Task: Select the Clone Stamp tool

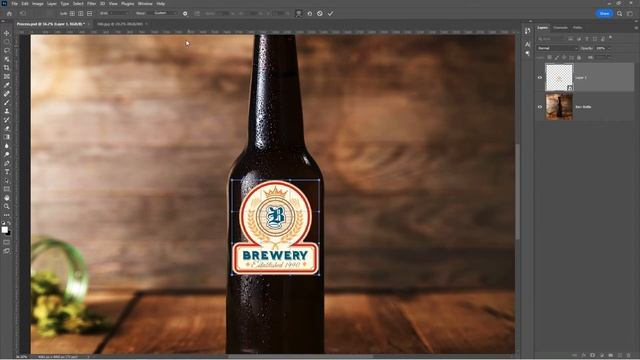Action: tap(7, 111)
